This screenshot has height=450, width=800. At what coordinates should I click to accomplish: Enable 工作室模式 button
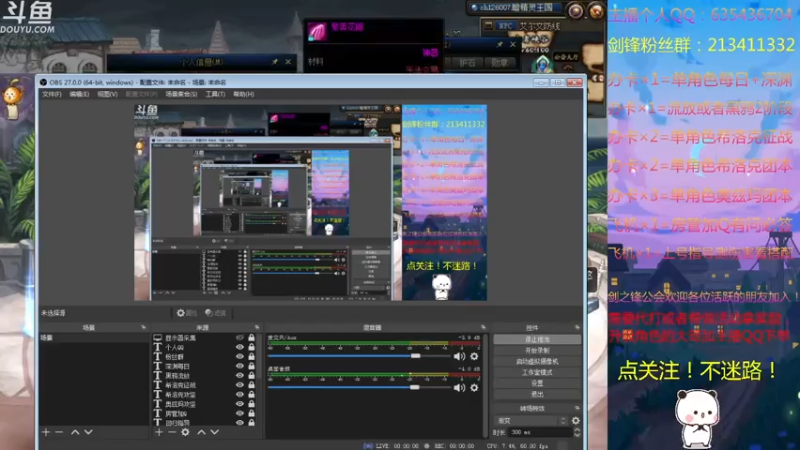[537, 372]
